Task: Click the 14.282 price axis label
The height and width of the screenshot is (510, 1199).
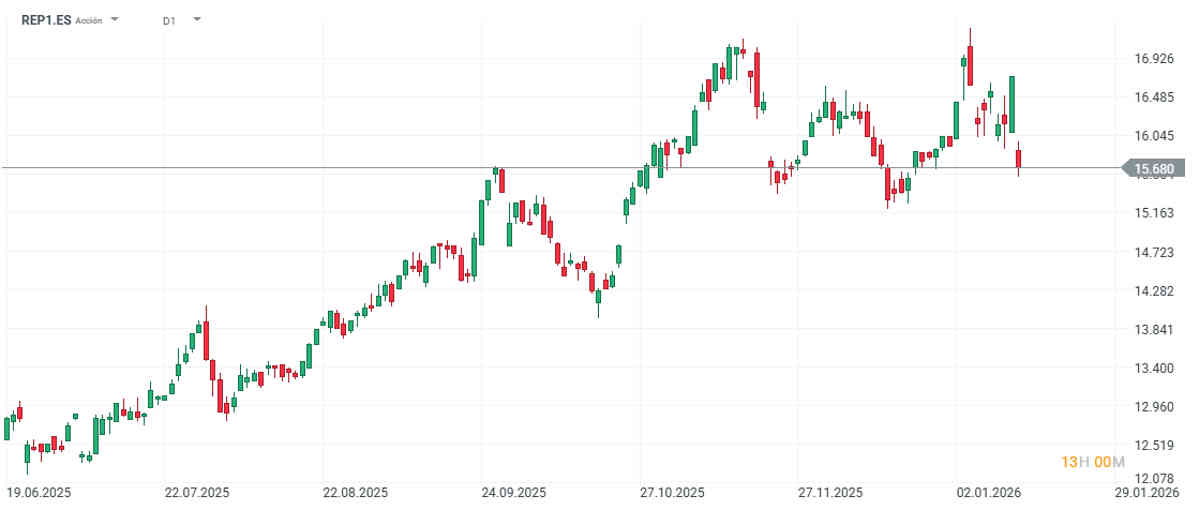Action: (x=1153, y=291)
